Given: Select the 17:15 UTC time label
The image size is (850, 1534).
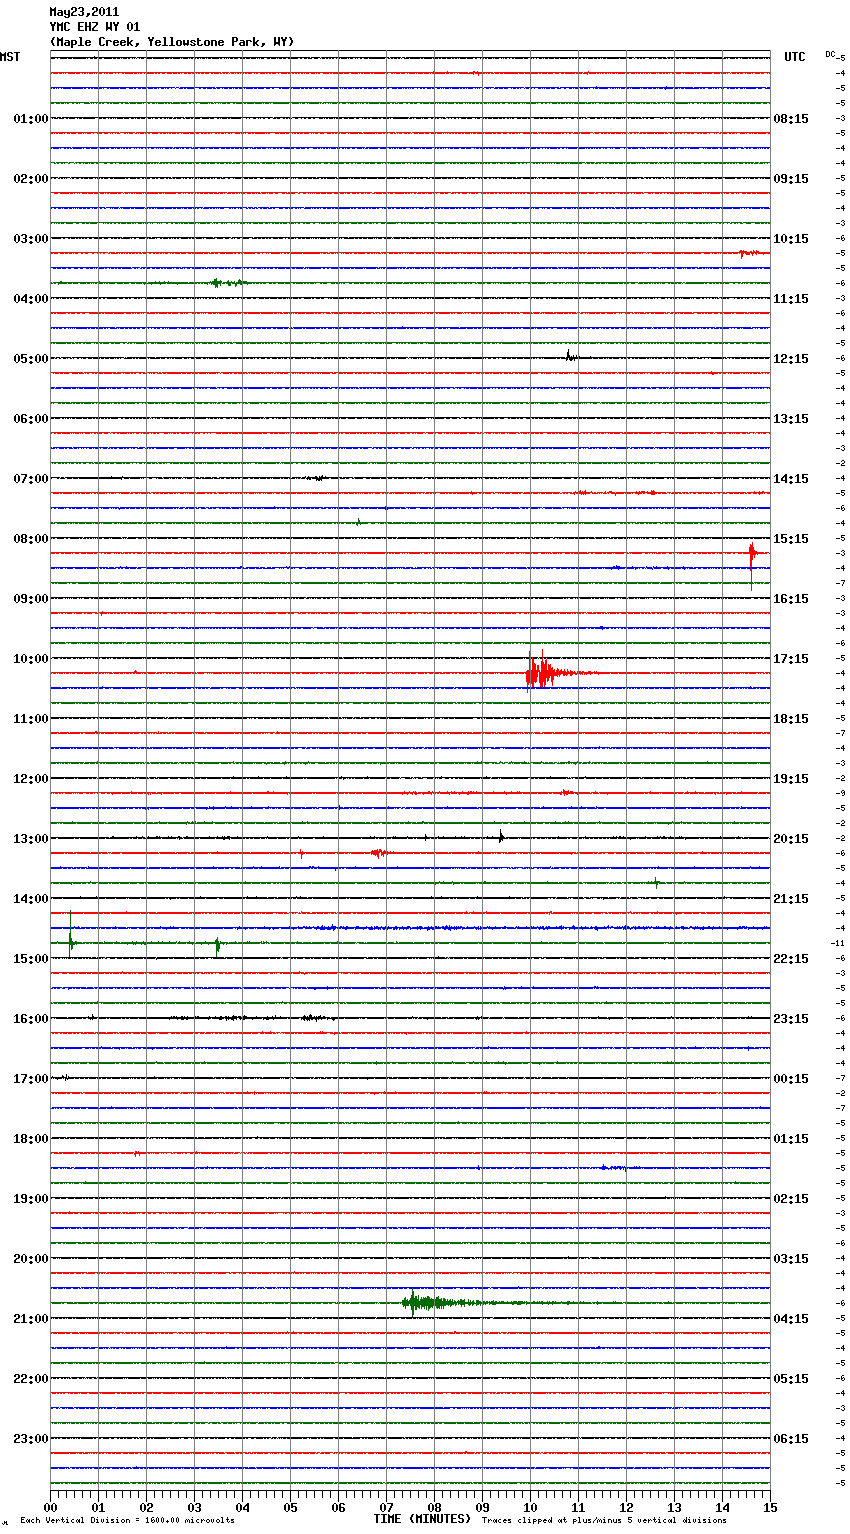Looking at the screenshot, I should click(x=791, y=659).
